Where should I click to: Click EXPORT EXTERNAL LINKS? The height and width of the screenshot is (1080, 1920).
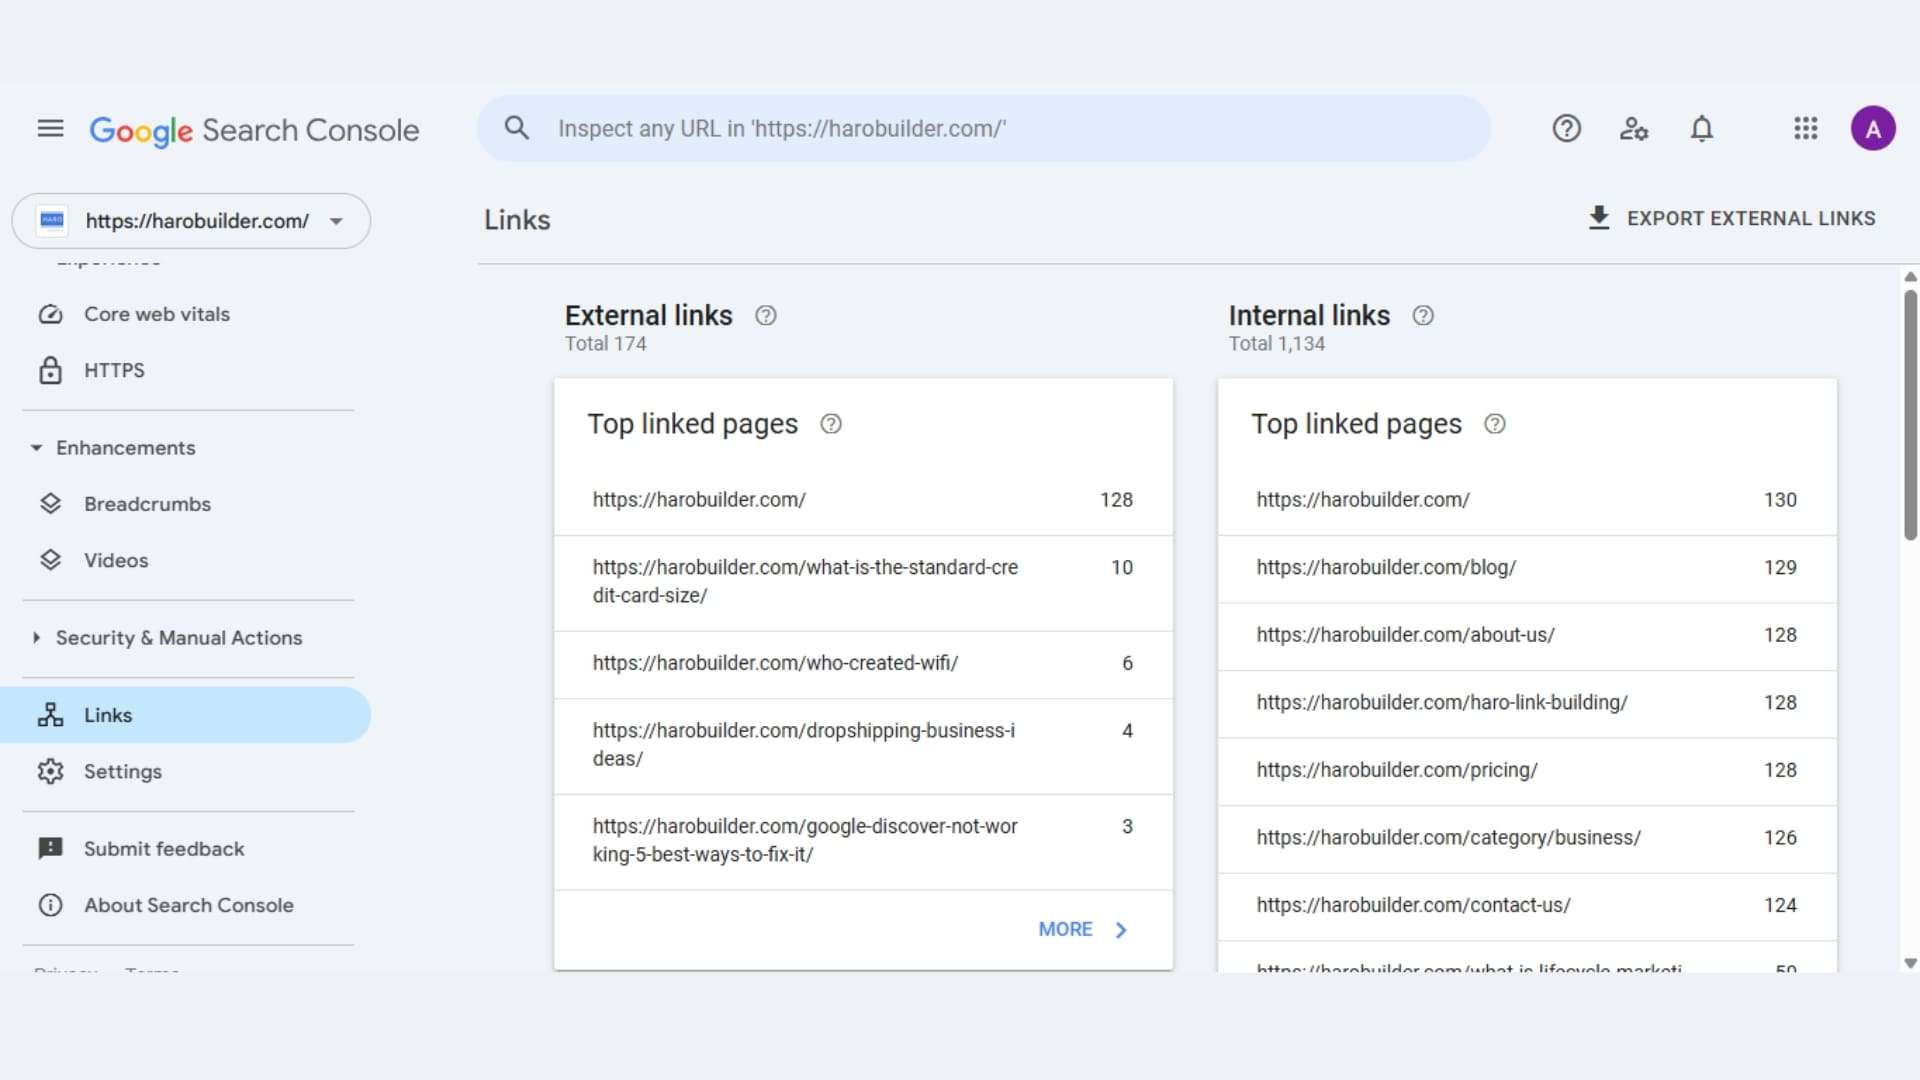coord(1731,218)
